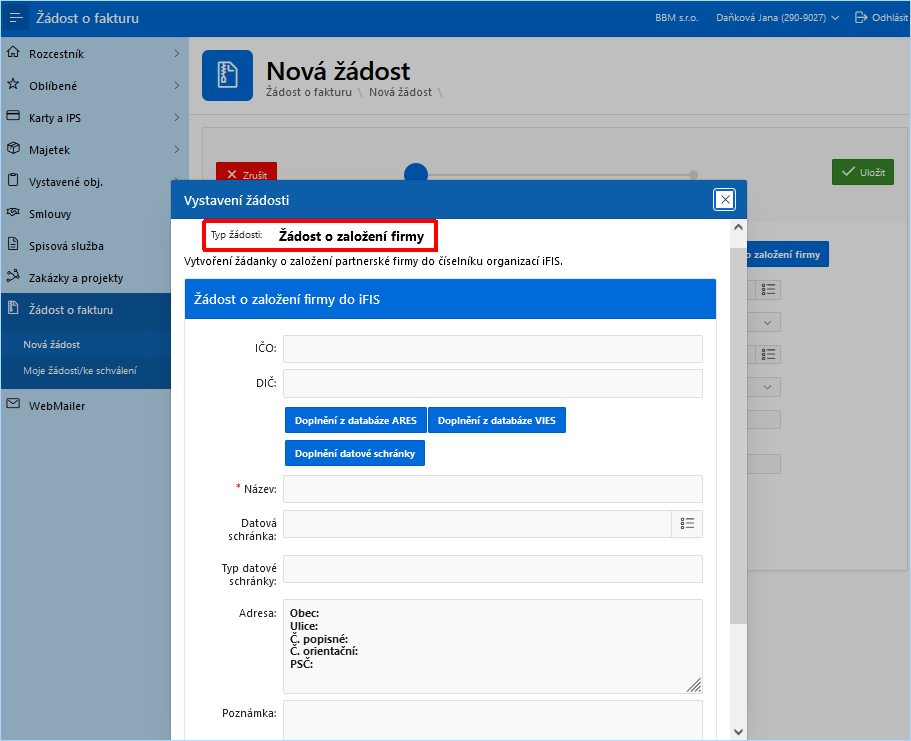Click the Rozcestník home icon
911x741 pixels.
click(x=13, y=53)
